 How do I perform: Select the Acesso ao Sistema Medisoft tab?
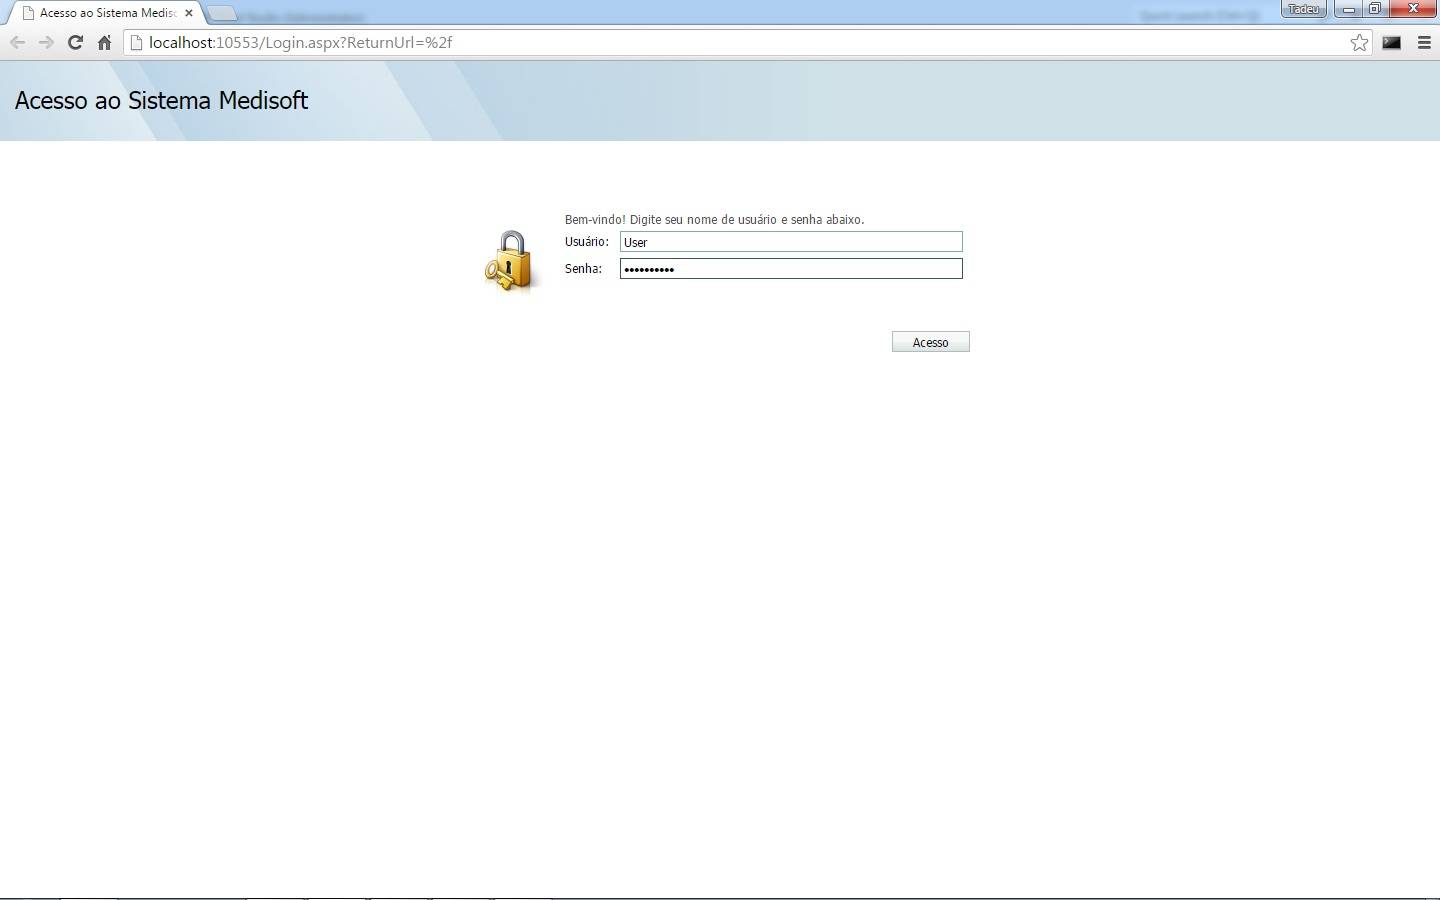point(106,13)
